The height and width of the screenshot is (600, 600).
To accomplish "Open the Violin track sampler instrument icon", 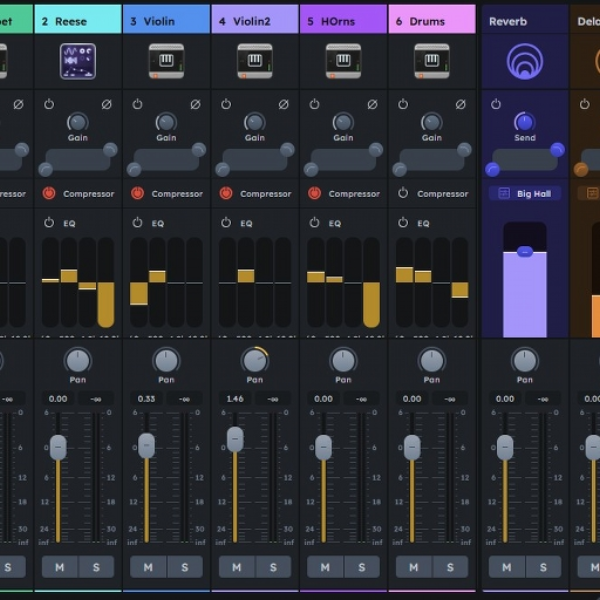I will coord(166,61).
